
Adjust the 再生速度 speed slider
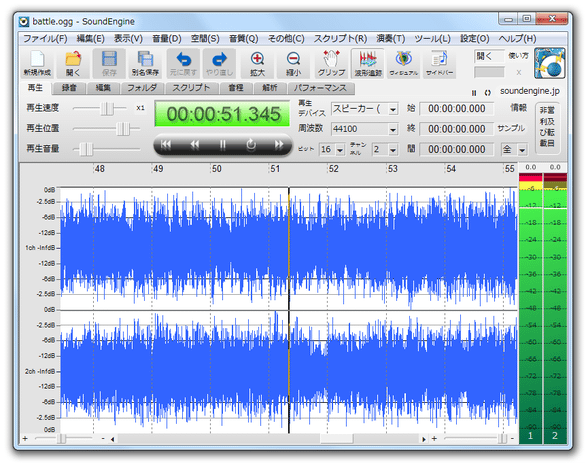tap(107, 108)
